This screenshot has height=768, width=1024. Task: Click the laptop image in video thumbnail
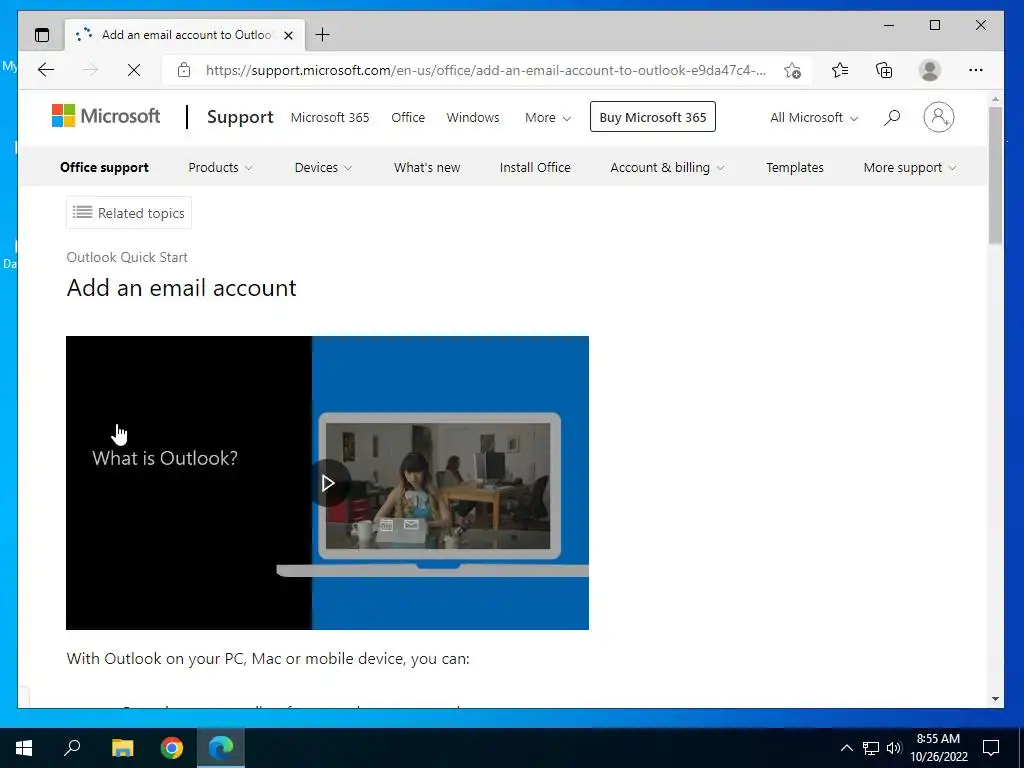click(x=438, y=485)
